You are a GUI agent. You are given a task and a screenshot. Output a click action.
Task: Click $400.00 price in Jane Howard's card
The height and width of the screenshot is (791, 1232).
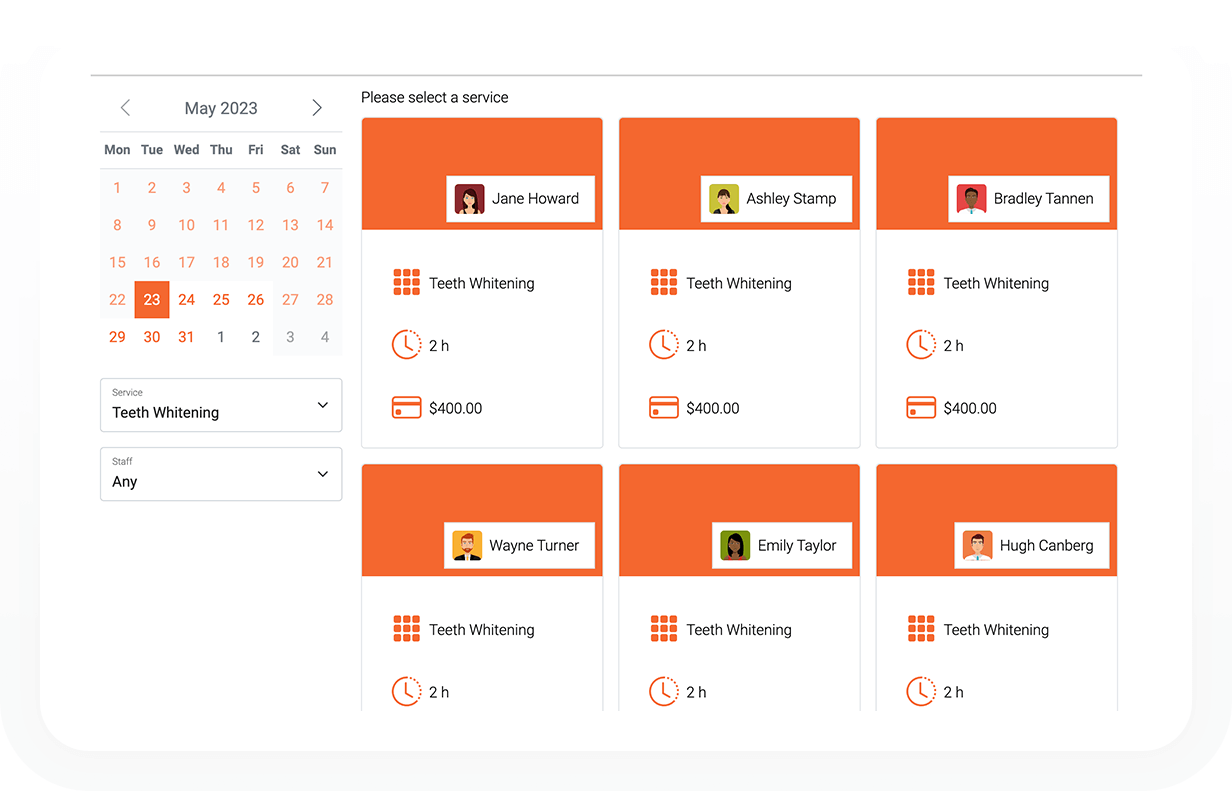point(456,408)
